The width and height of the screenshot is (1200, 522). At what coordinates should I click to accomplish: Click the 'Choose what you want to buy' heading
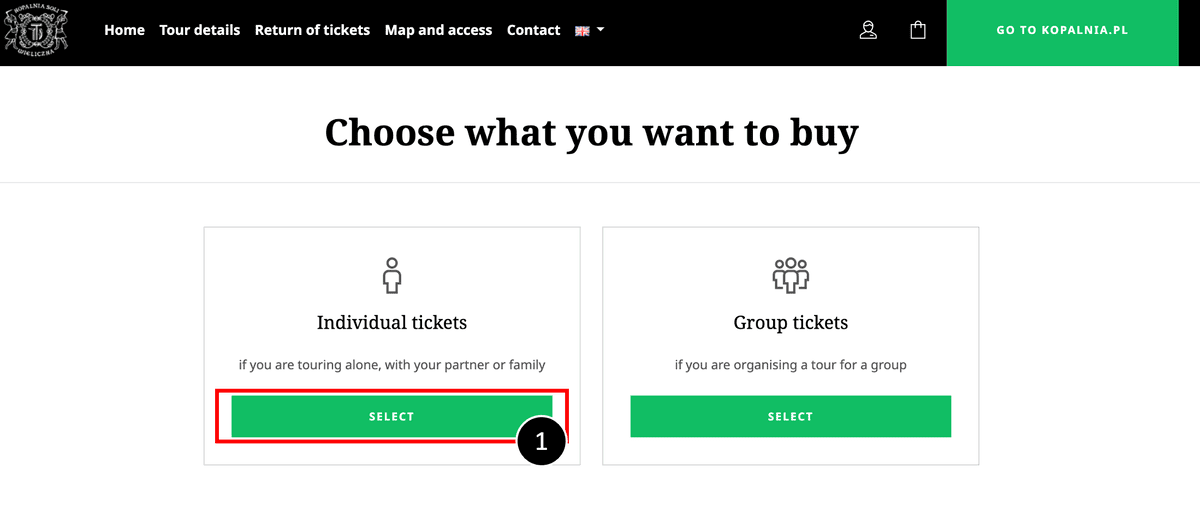592,133
